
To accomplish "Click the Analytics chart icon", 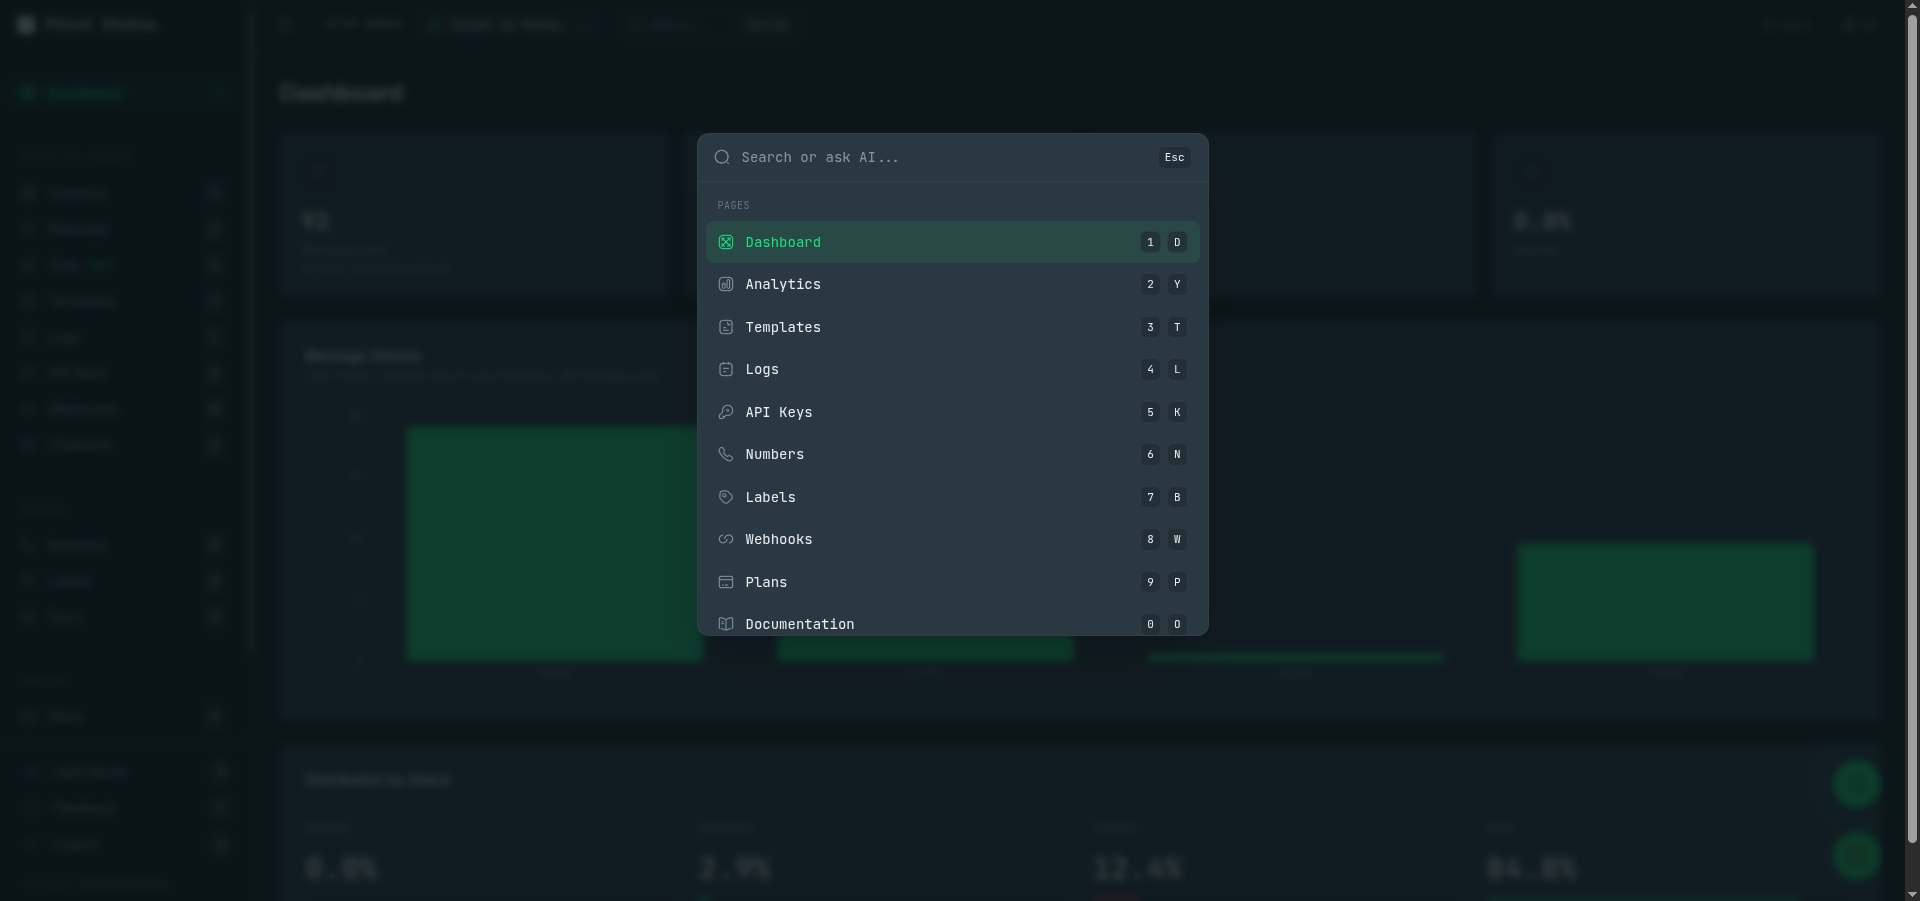I will coord(726,284).
